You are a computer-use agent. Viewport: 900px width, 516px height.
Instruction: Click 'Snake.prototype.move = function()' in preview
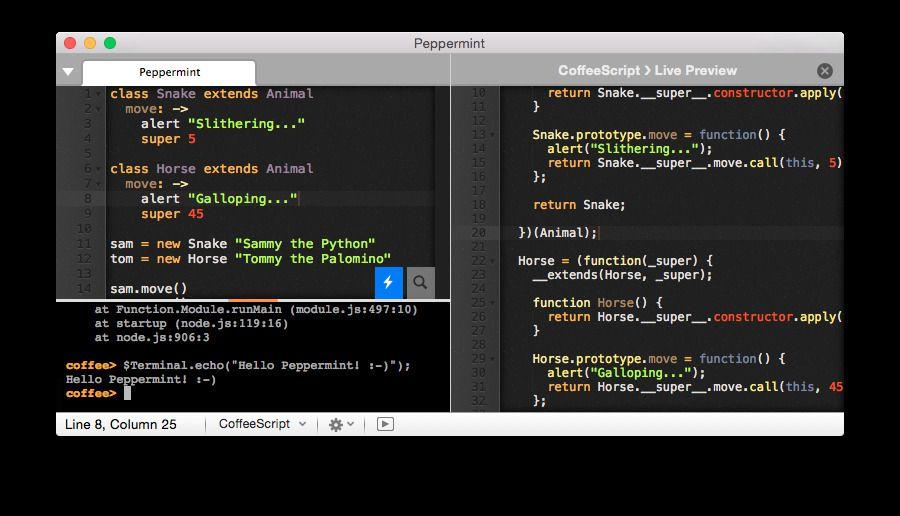[x=658, y=135]
